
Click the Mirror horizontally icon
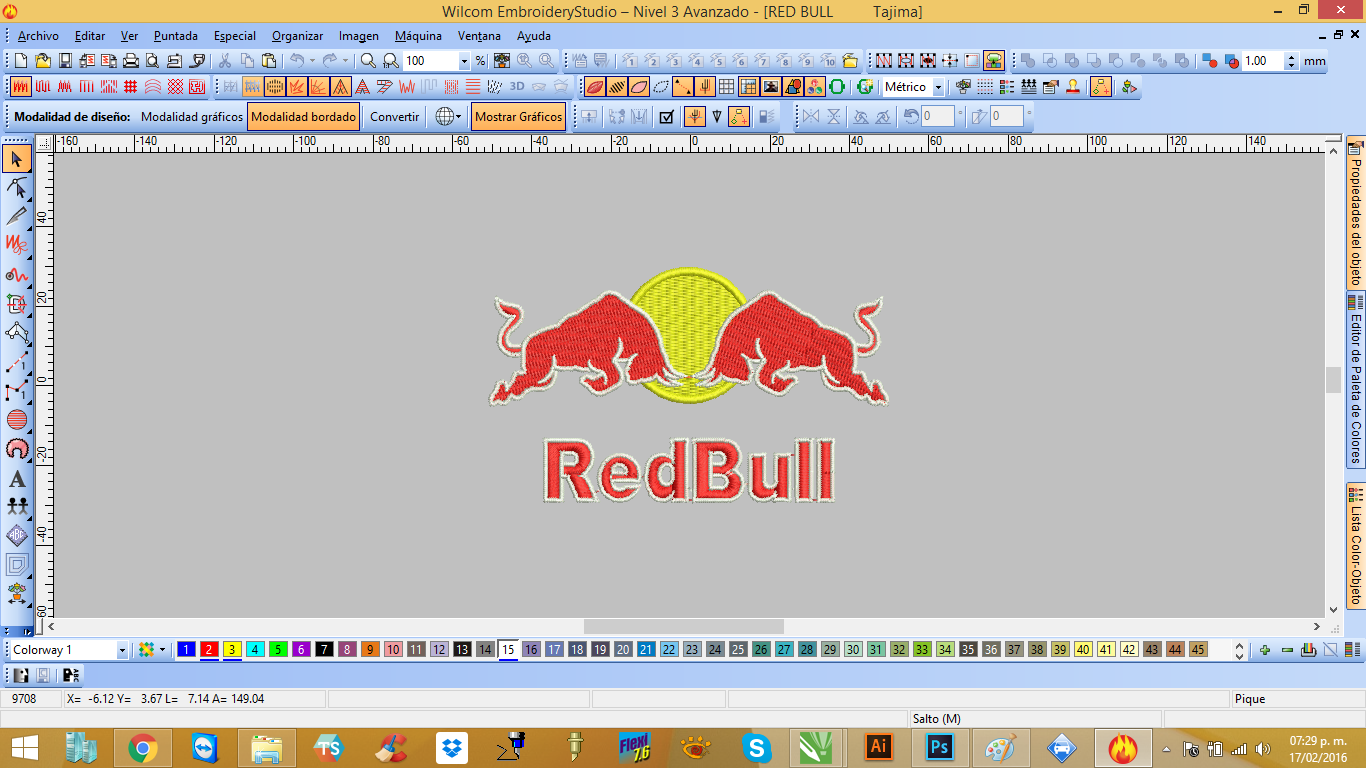pyautogui.click(x=811, y=117)
